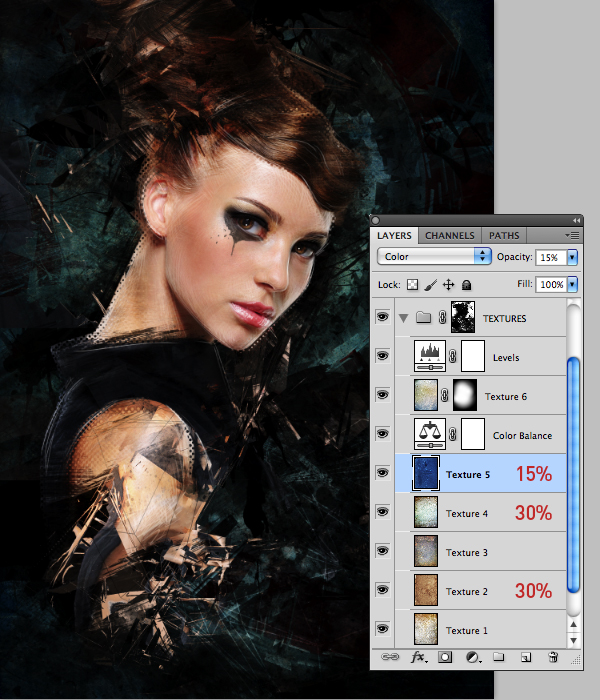
Task: Click the Texture 4 thumbnail
Action: pyautogui.click(x=426, y=512)
